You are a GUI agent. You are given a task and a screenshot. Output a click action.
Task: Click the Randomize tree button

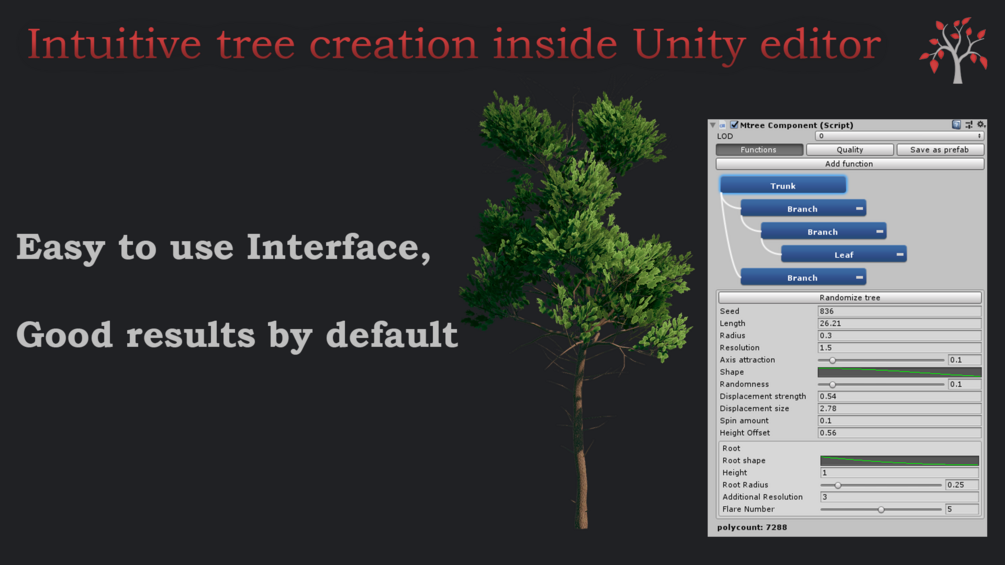[x=849, y=297]
